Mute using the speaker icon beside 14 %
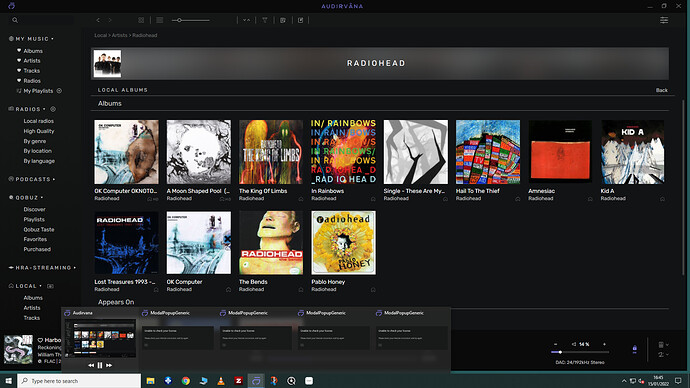This screenshot has height=388, width=690. coord(574,344)
